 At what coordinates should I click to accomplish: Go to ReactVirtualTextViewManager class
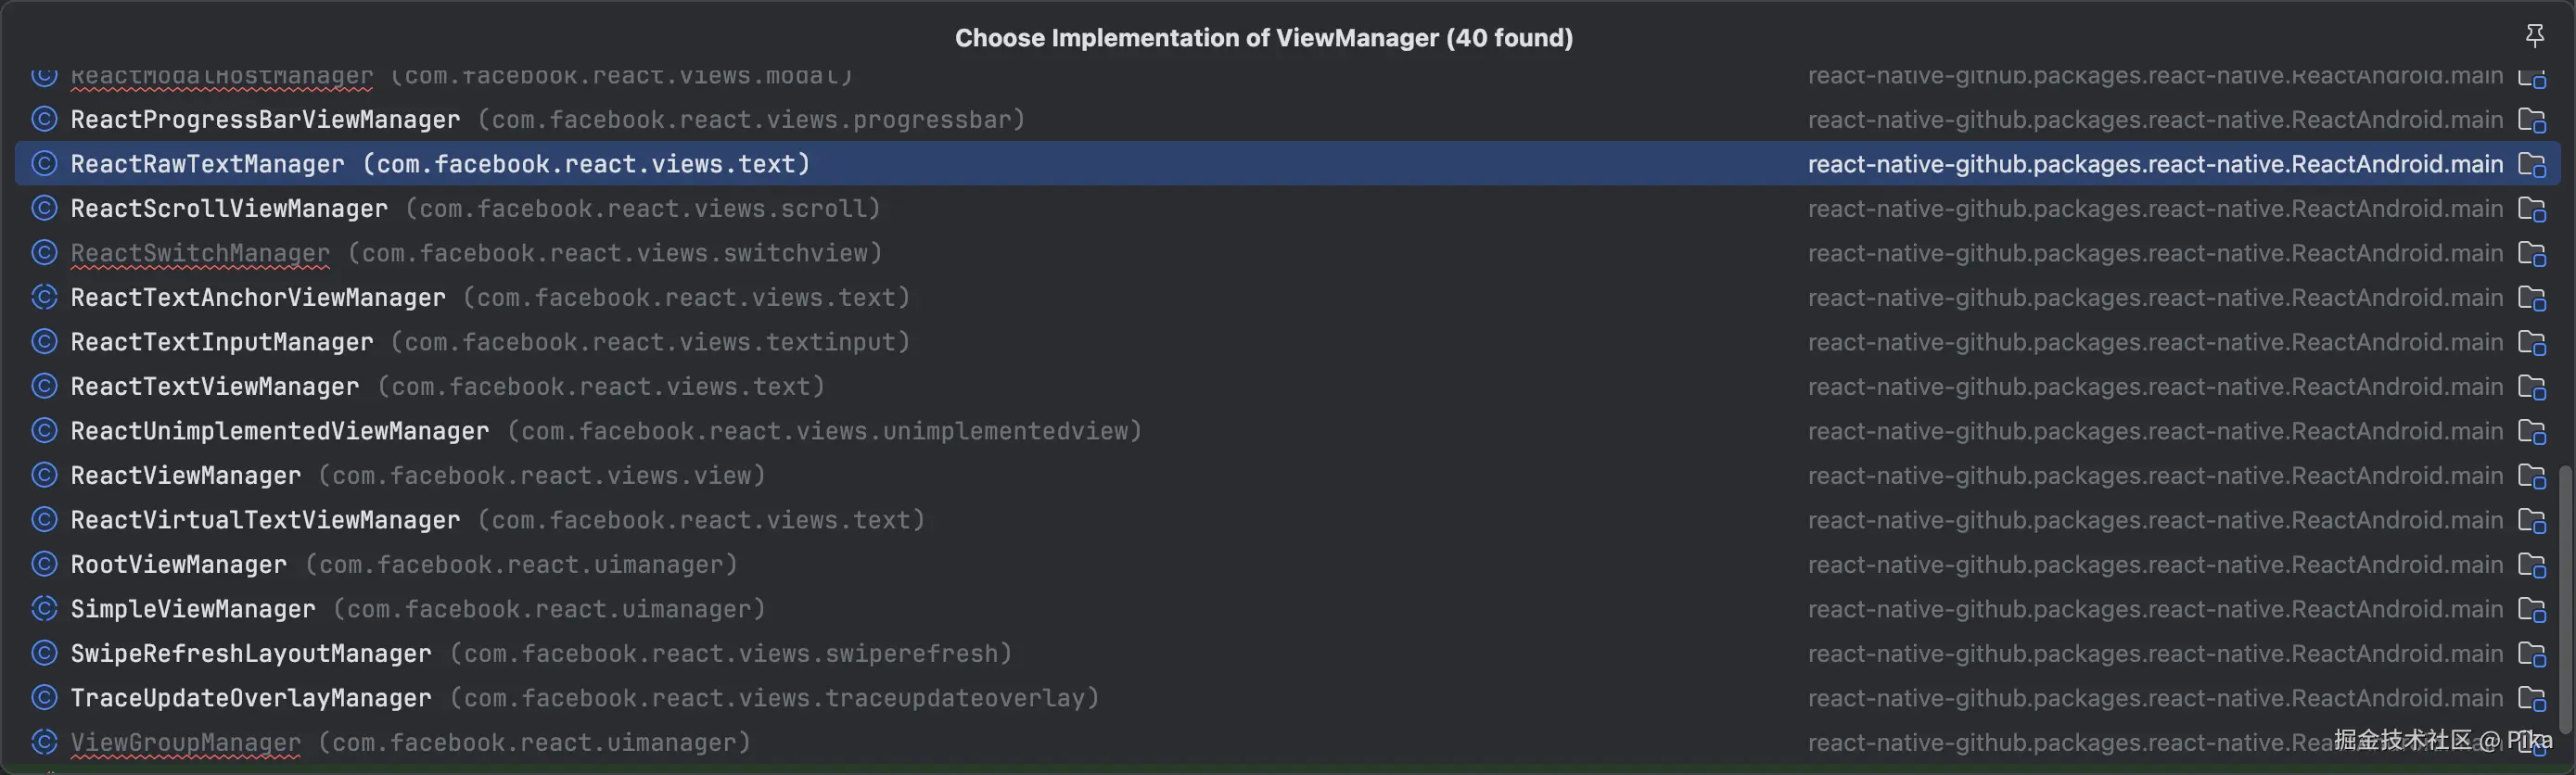coord(265,520)
